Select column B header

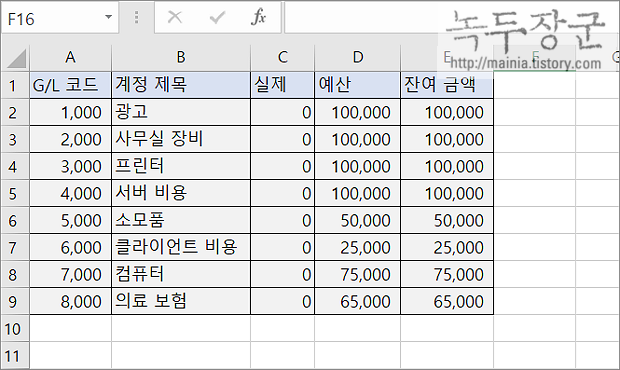(181, 58)
